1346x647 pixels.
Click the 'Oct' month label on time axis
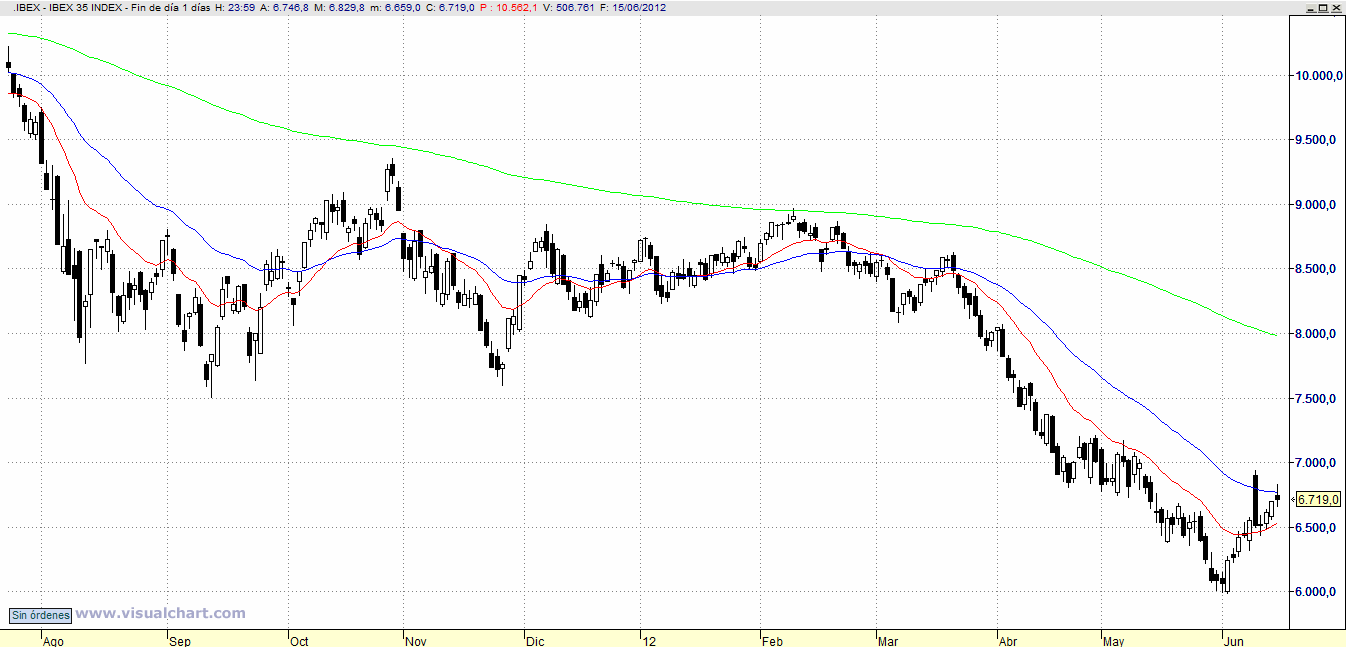click(x=300, y=641)
